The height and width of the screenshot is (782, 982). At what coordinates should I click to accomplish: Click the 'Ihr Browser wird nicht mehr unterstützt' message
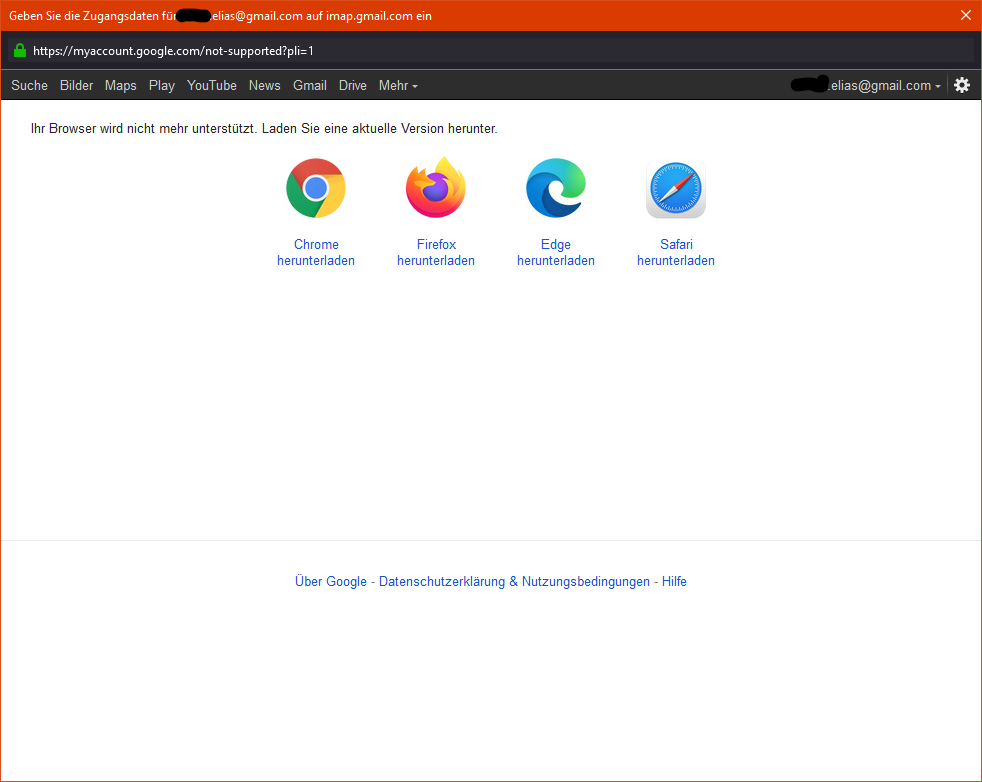(264, 128)
